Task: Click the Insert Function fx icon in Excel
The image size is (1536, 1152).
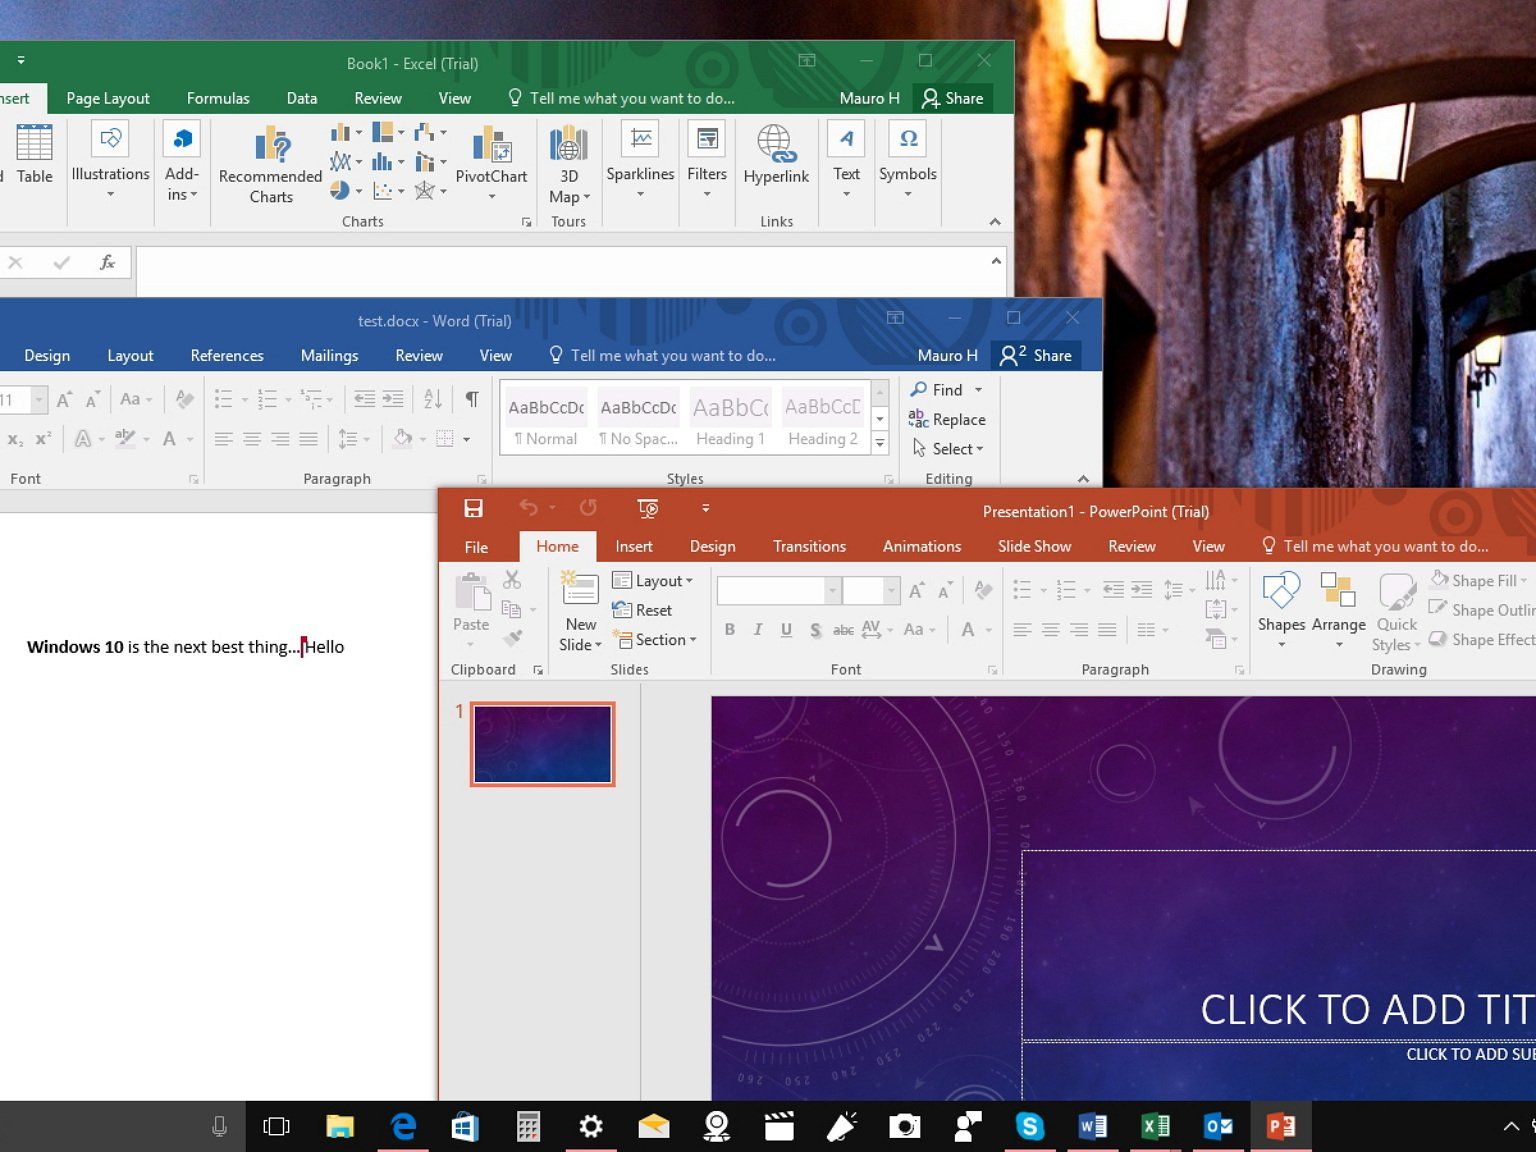Action: (107, 263)
